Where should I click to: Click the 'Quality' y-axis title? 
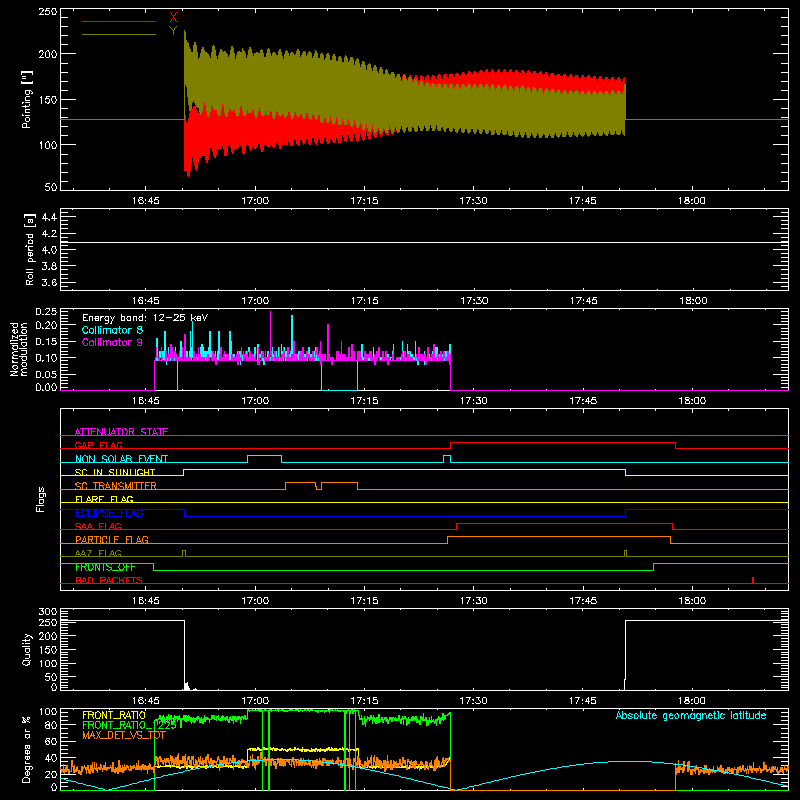click(x=27, y=649)
